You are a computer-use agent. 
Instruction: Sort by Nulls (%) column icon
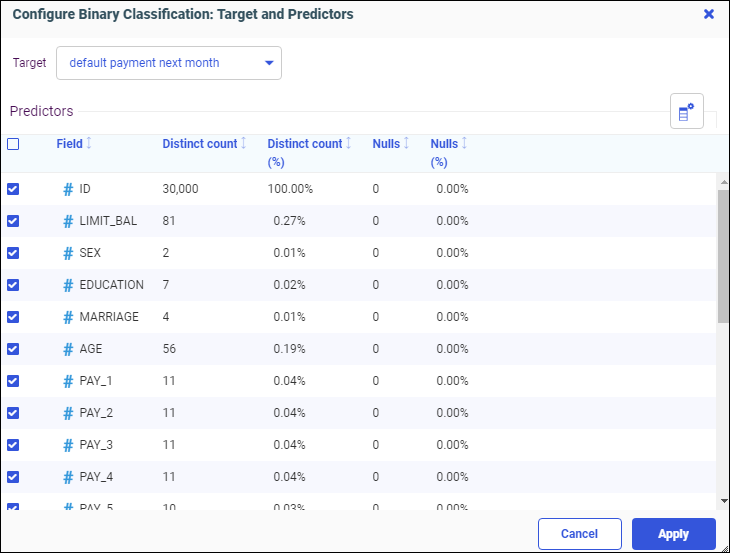coord(464,144)
